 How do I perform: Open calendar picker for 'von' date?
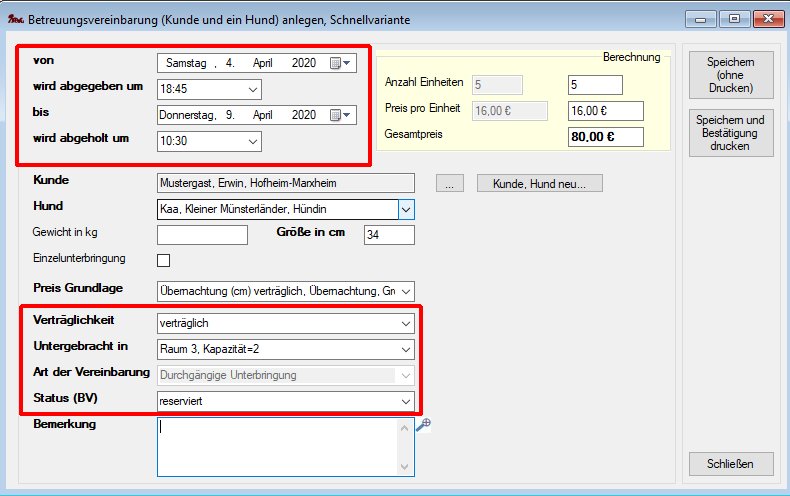pos(341,63)
